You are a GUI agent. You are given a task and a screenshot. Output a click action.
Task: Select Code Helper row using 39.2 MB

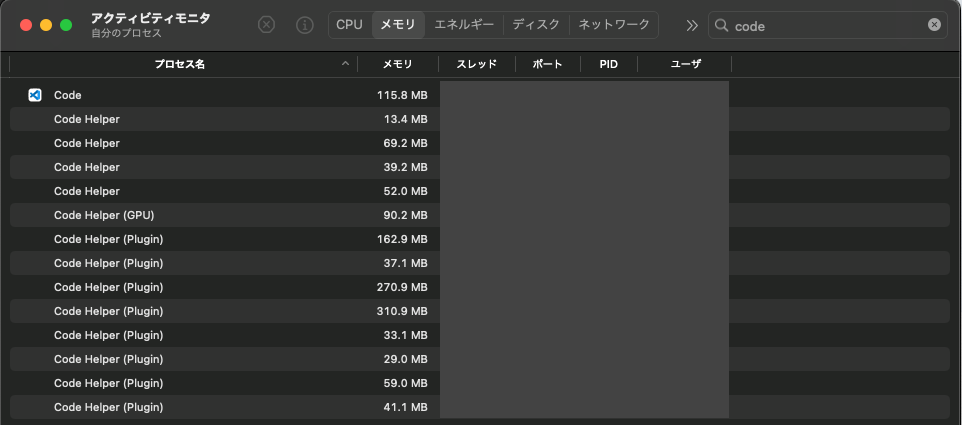pyautogui.click(x=480, y=167)
